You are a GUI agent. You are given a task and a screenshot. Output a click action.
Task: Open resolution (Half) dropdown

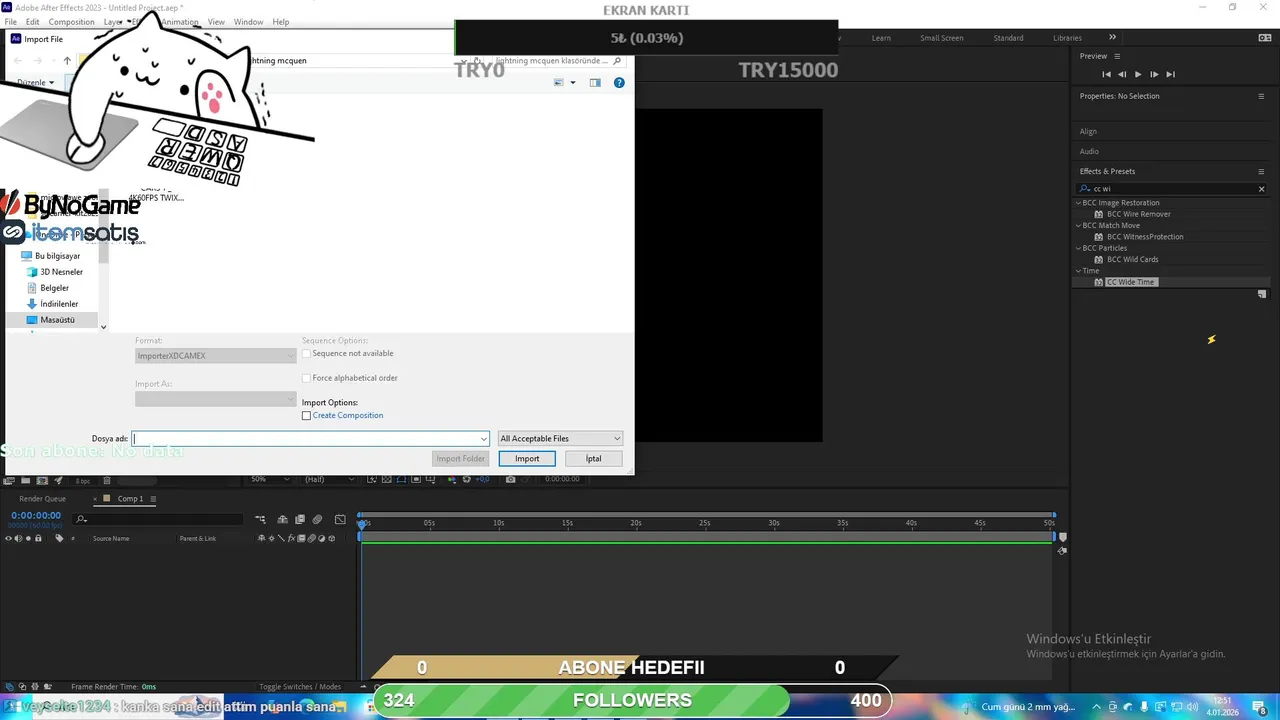click(329, 480)
